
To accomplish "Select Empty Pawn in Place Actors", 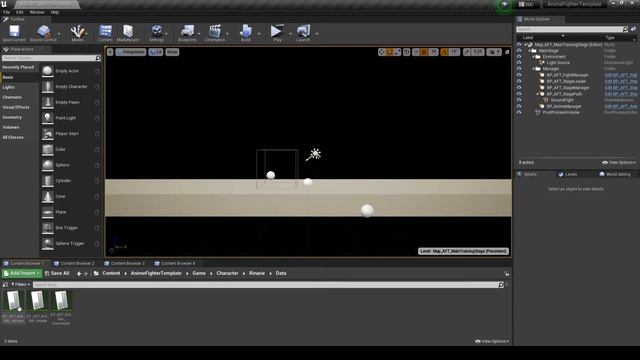I will point(71,102).
